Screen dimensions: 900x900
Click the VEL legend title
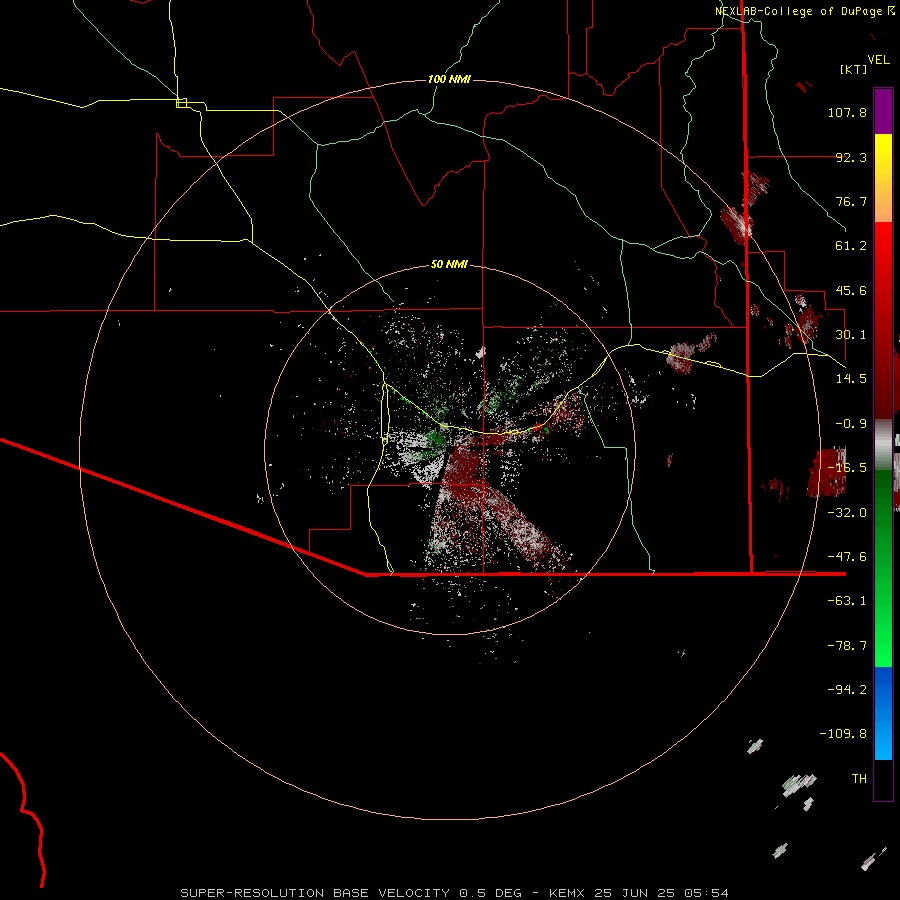coord(878,60)
